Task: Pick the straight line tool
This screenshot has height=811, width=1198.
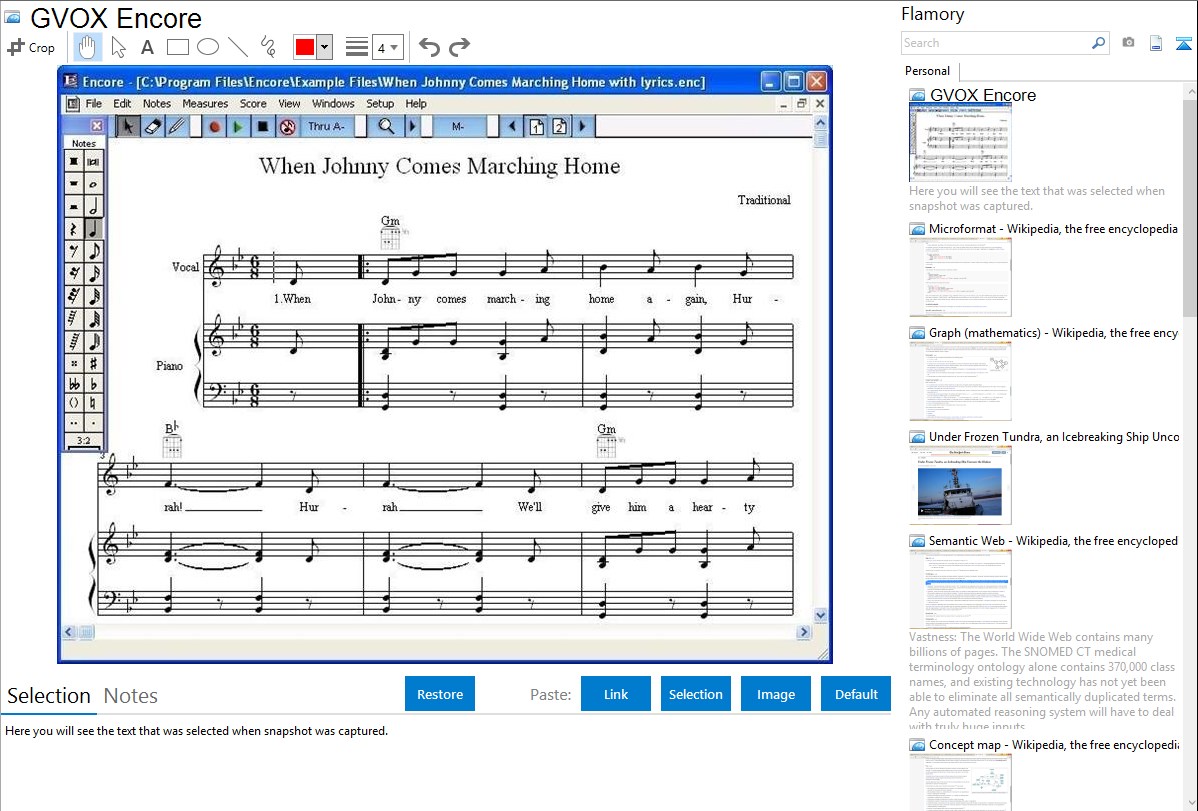Action: click(238, 47)
